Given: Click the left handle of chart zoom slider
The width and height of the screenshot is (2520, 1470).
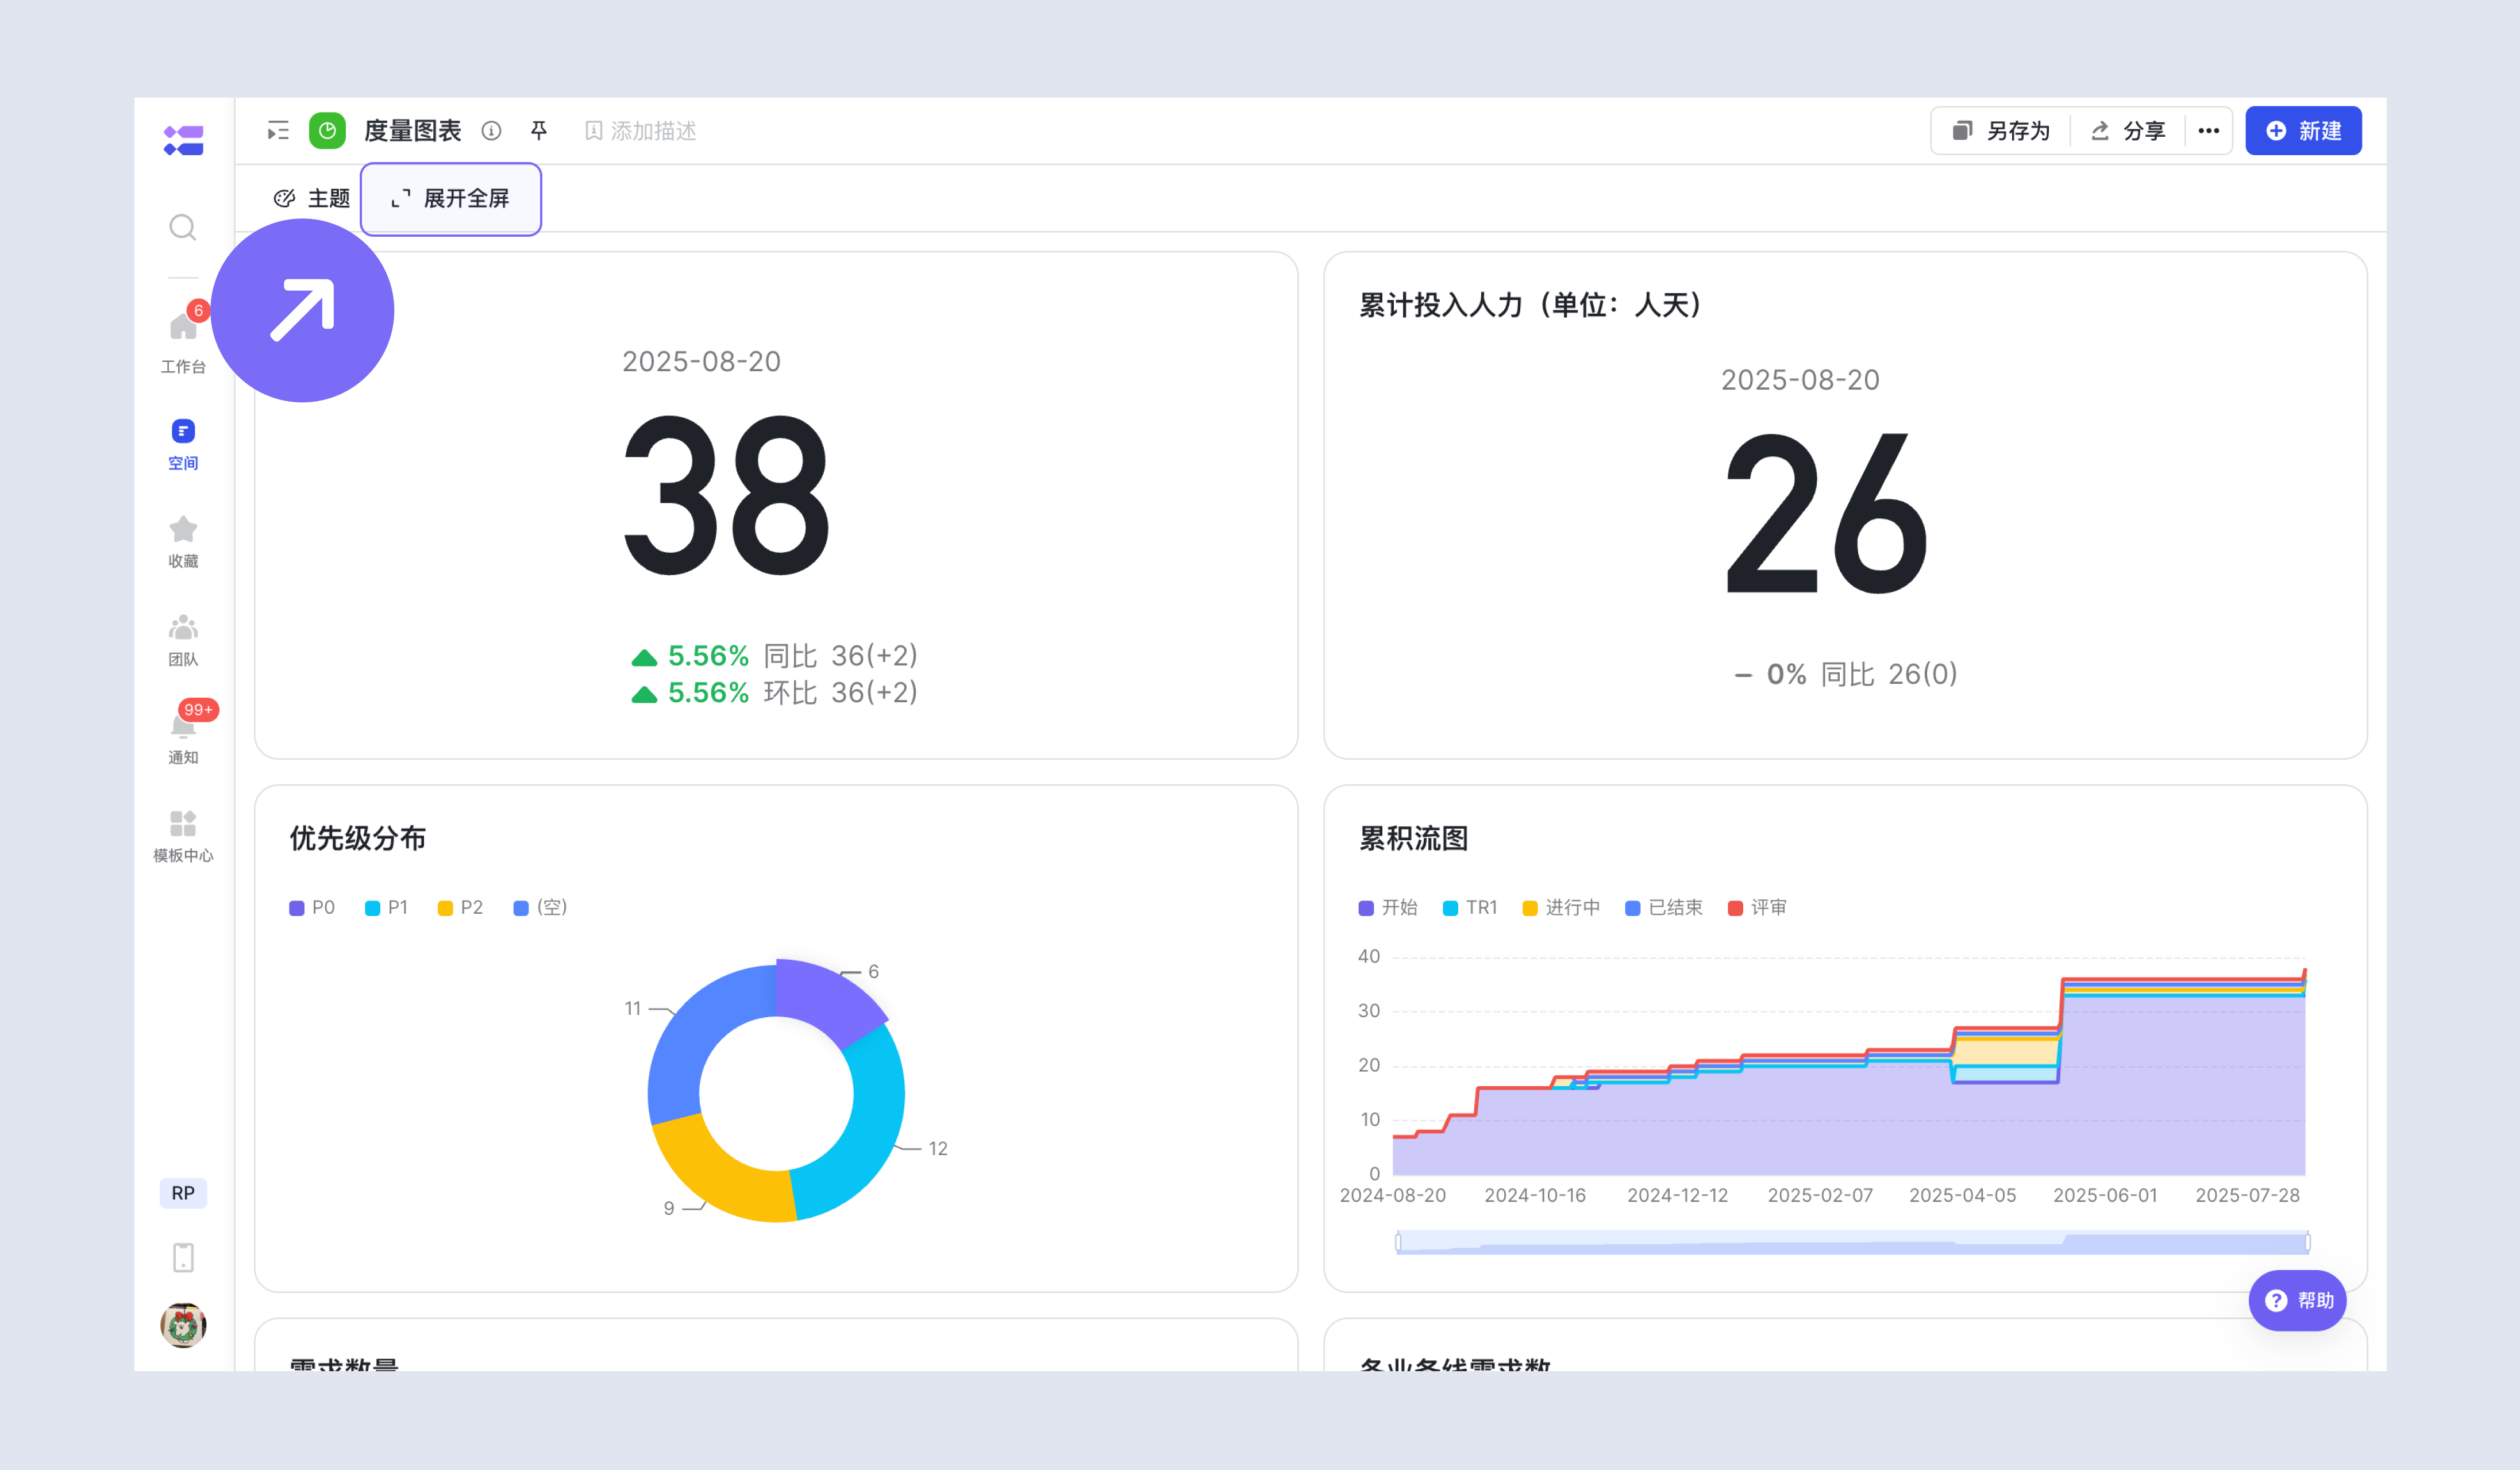Looking at the screenshot, I should click(1398, 1243).
